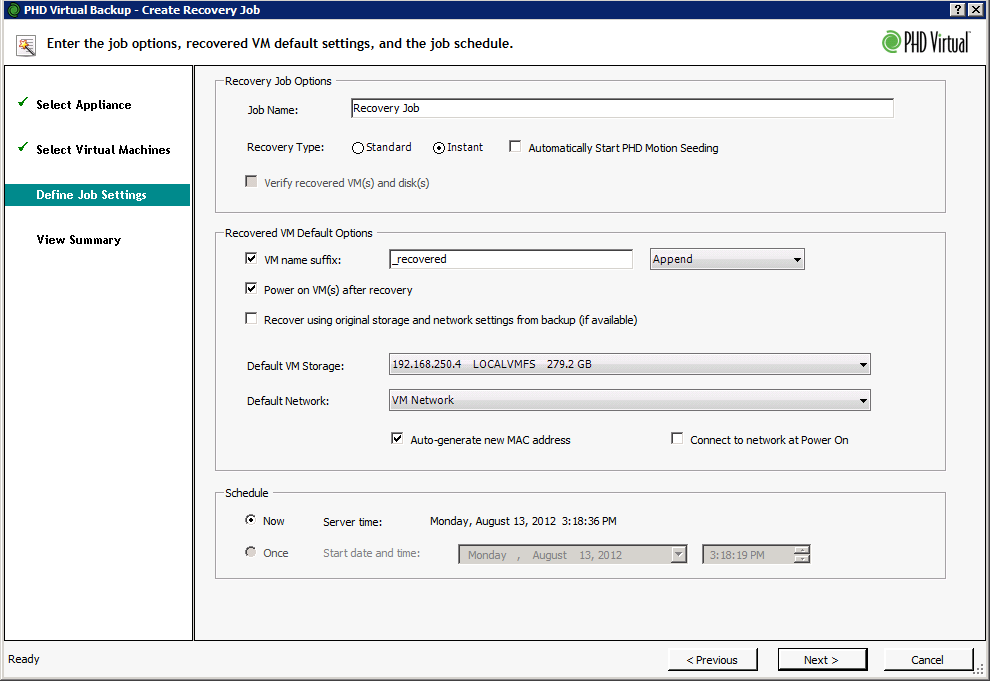The image size is (992, 681).
Task: Open the Default VM Storage dropdown
Action: point(629,364)
